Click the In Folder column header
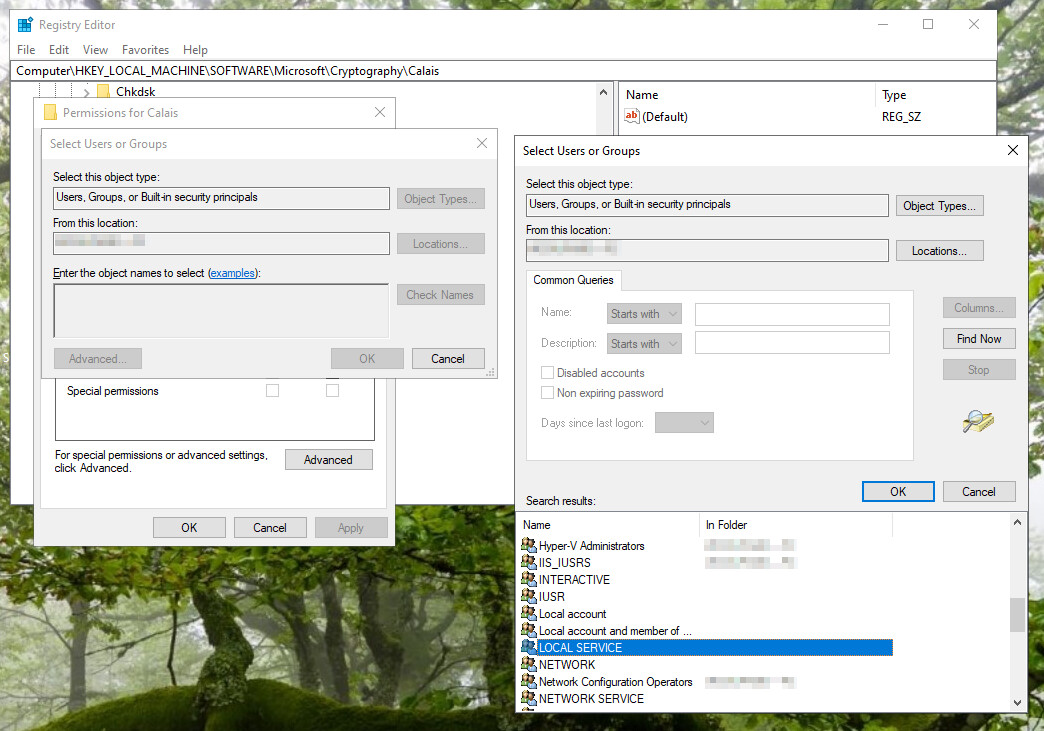 pos(796,525)
